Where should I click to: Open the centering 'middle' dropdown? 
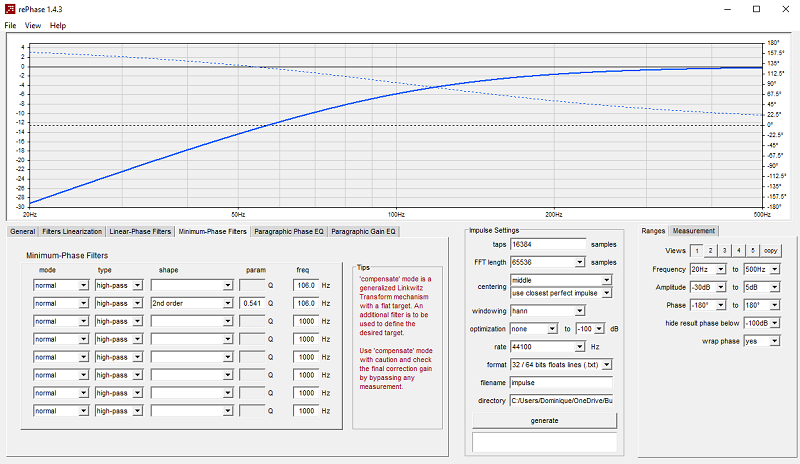(561, 280)
